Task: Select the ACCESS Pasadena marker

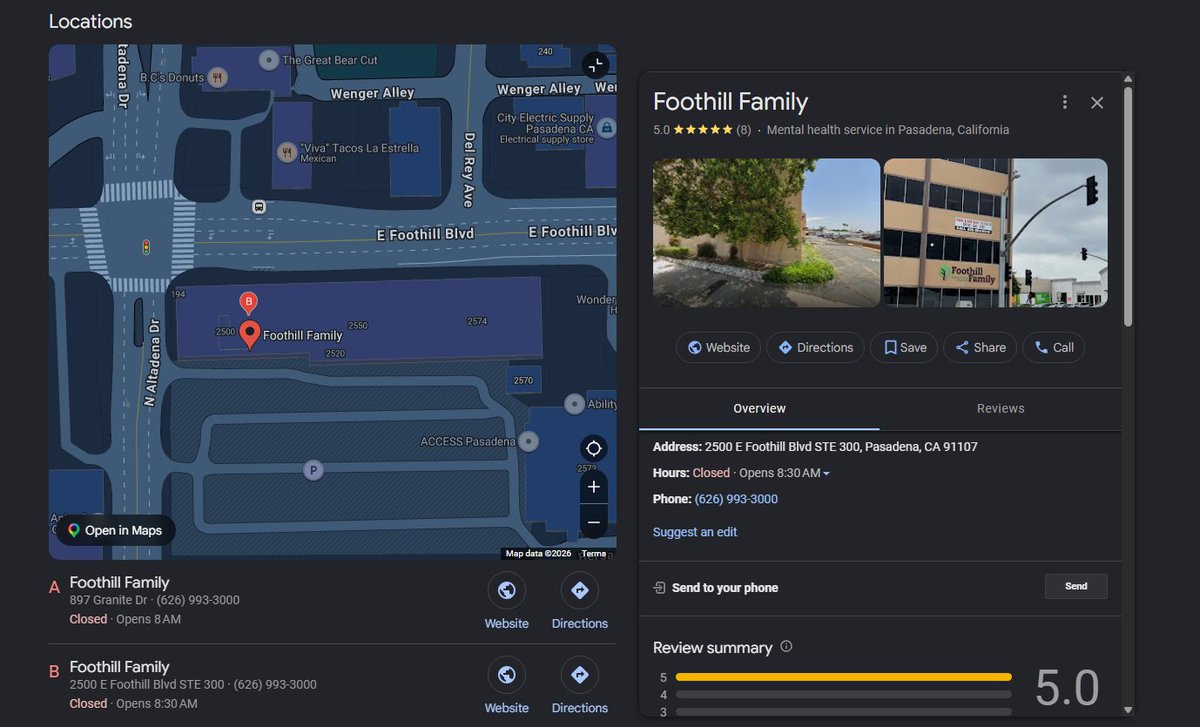Action: click(x=529, y=441)
